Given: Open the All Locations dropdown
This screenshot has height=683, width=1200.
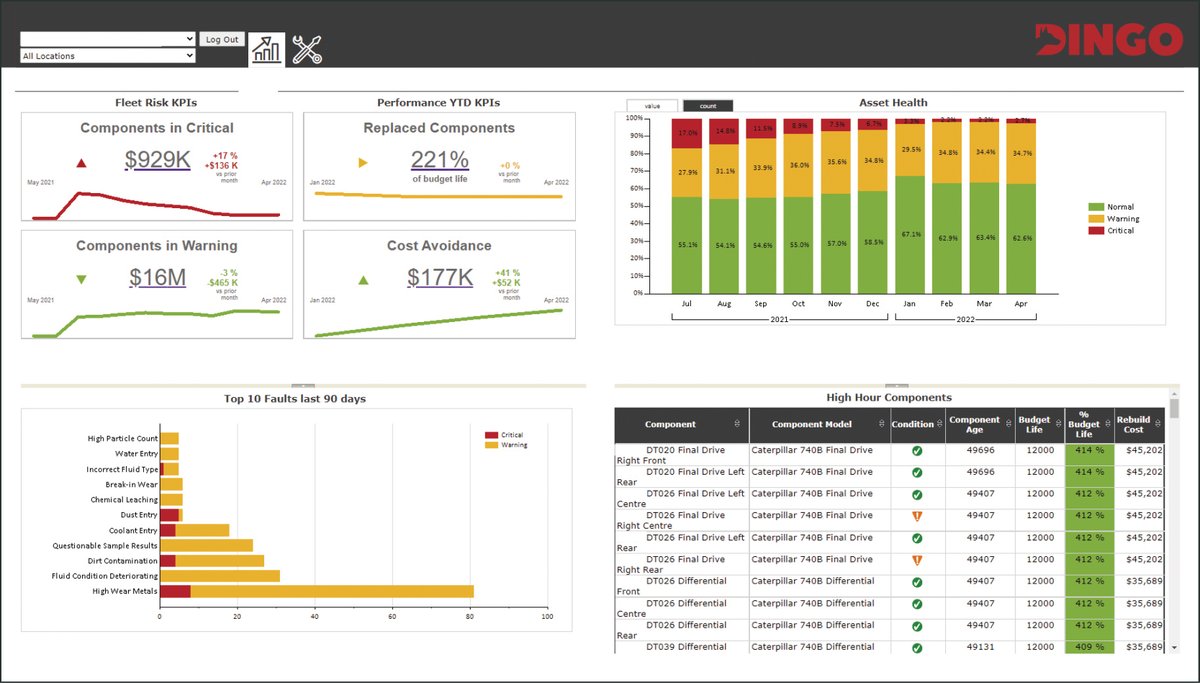Looking at the screenshot, I should point(107,56).
